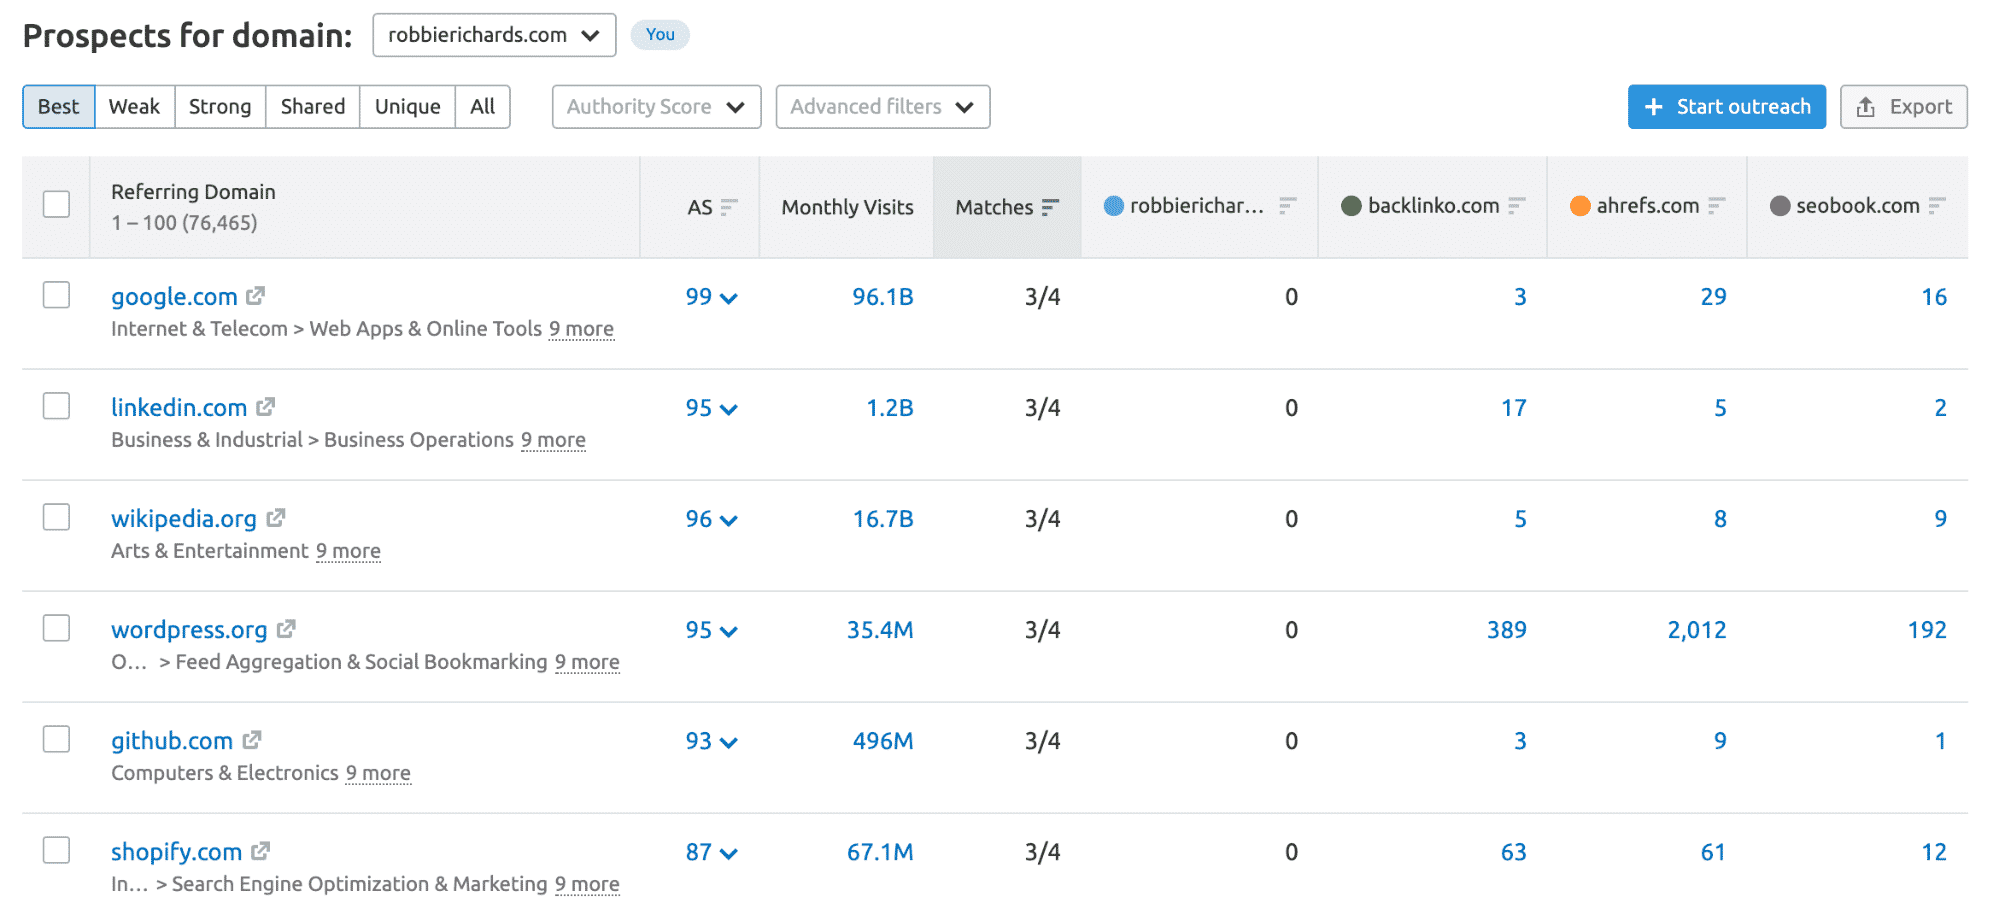Image resolution: width=1999 pixels, height=923 pixels.
Task: Click the Start outreach button
Action: [1726, 107]
